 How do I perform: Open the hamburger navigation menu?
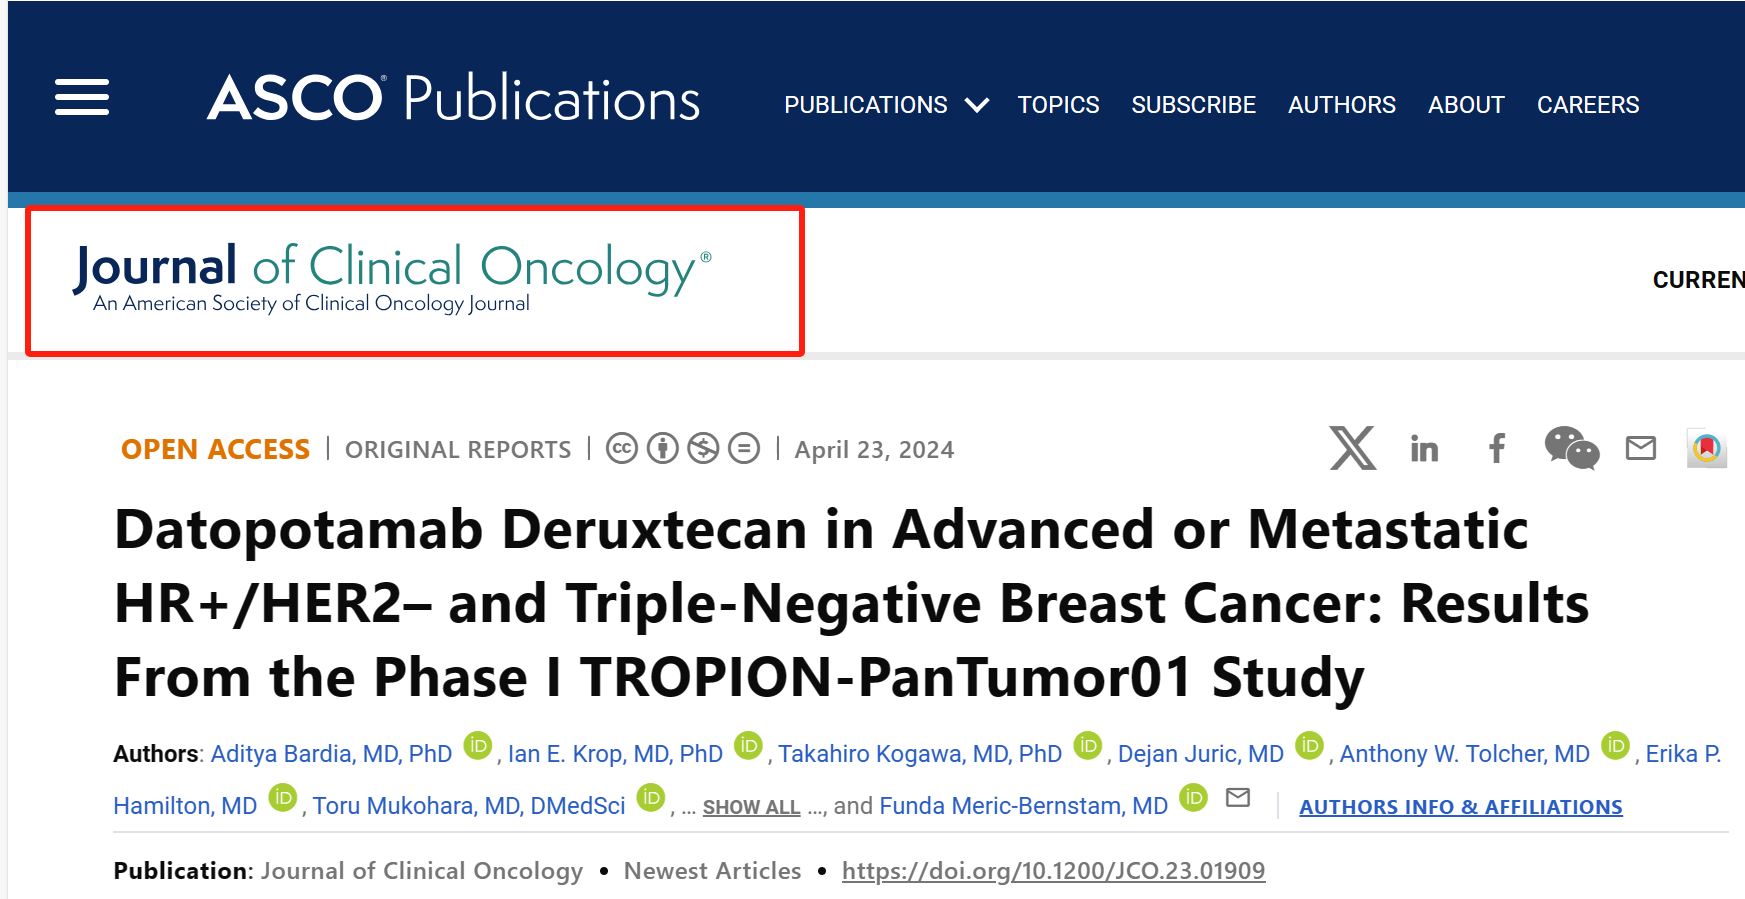point(81,97)
